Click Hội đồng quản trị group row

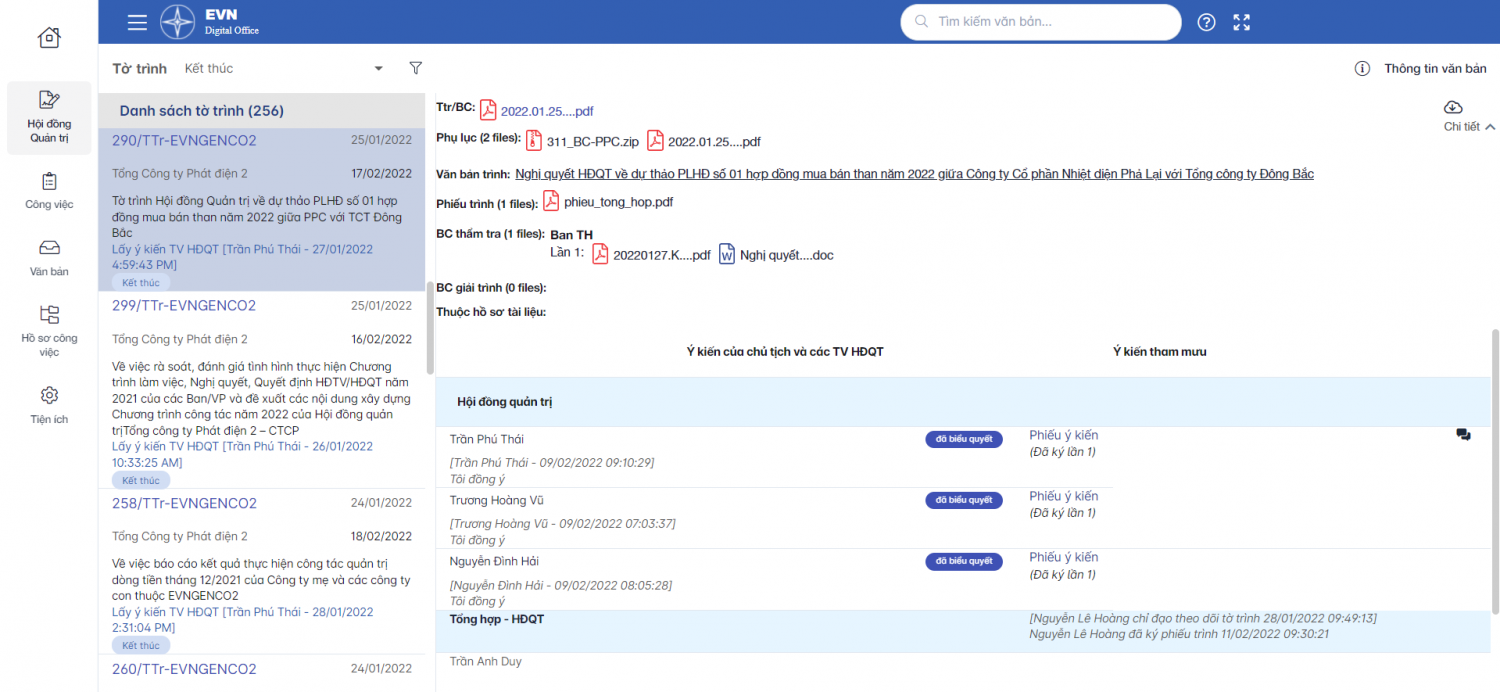click(x=963, y=402)
